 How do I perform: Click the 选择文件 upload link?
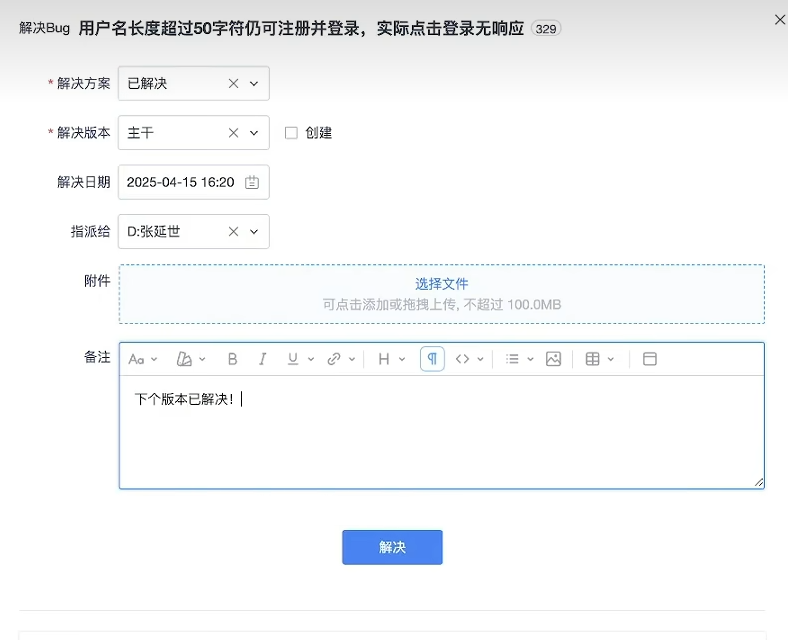[442, 284]
